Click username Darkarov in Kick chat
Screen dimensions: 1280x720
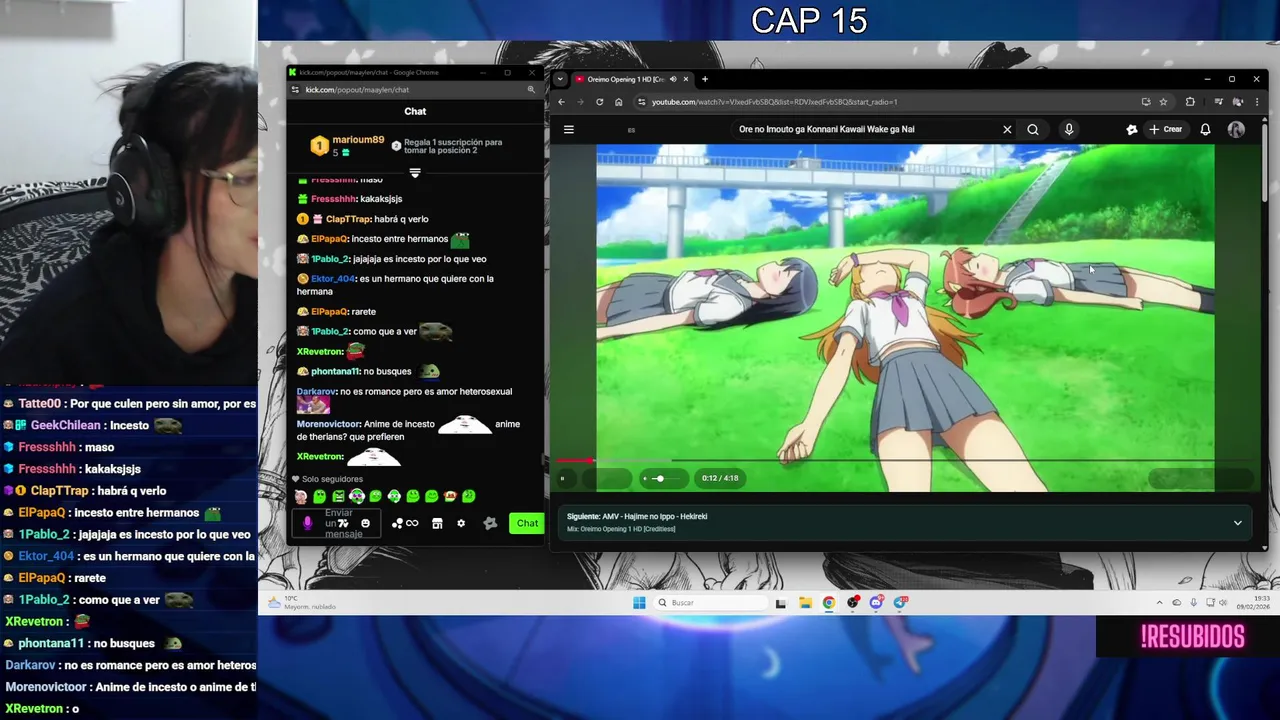pos(316,392)
